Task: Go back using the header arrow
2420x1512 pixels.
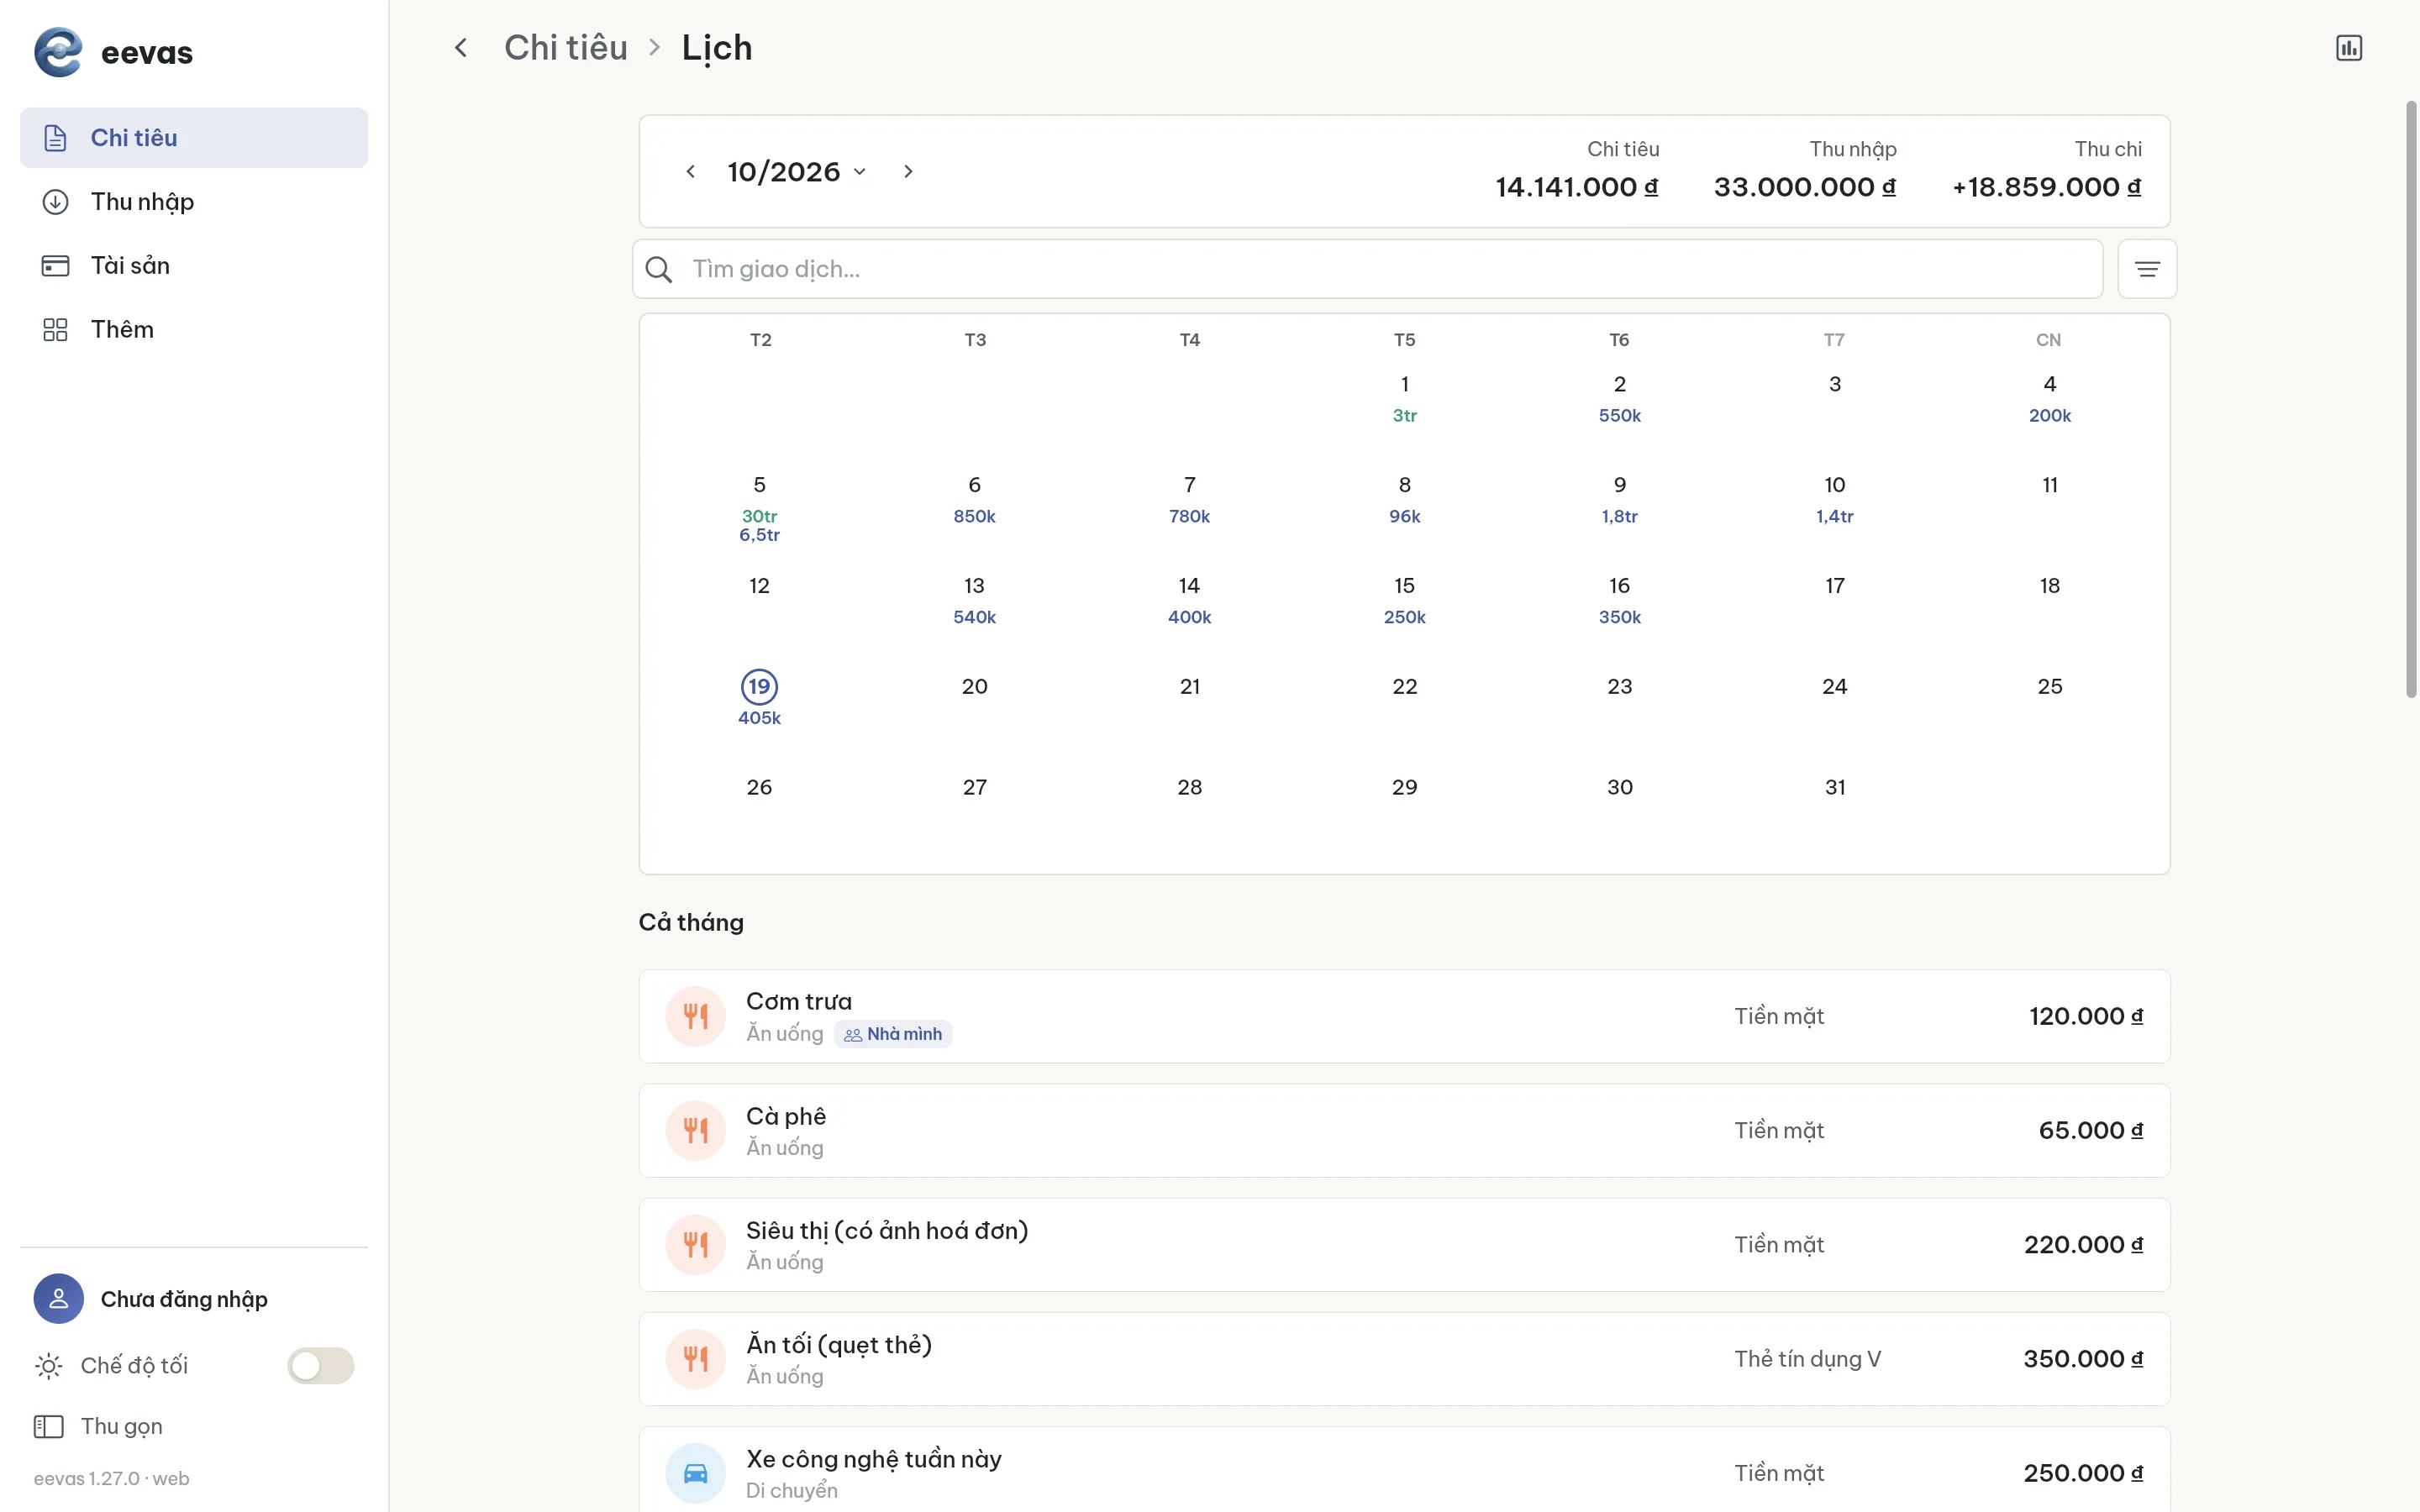Action: click(x=461, y=48)
